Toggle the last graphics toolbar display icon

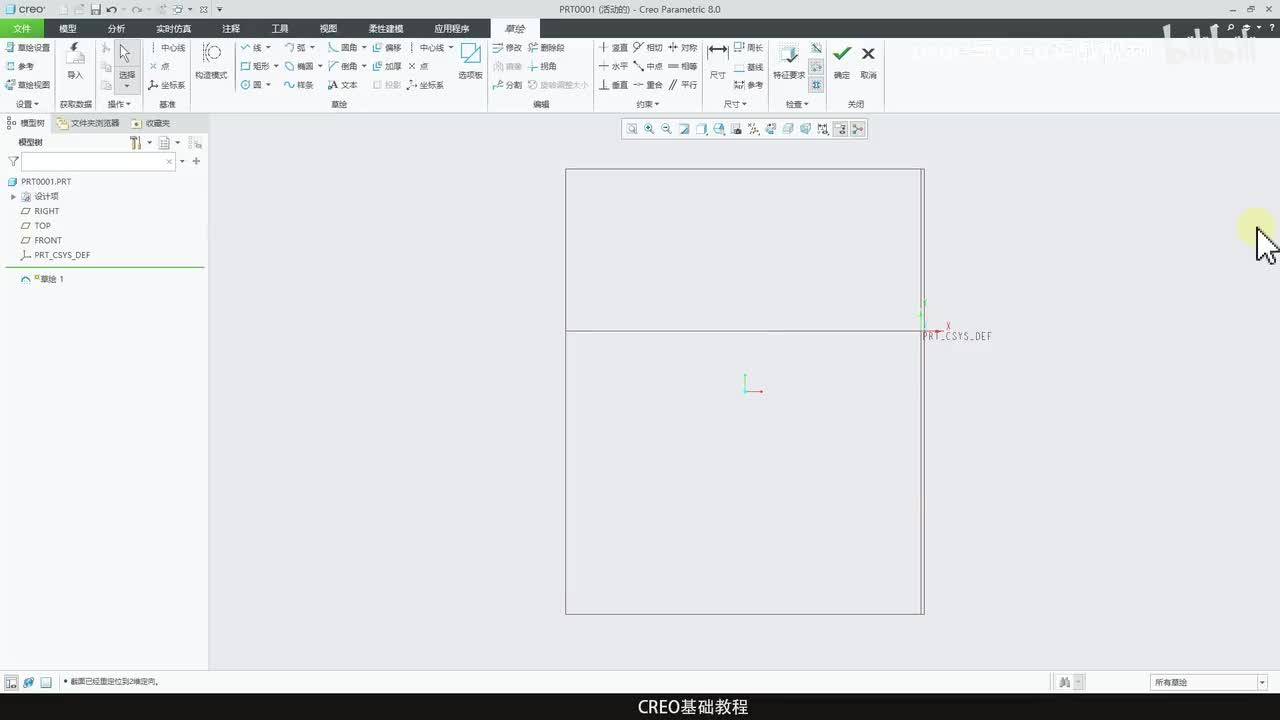coord(857,129)
